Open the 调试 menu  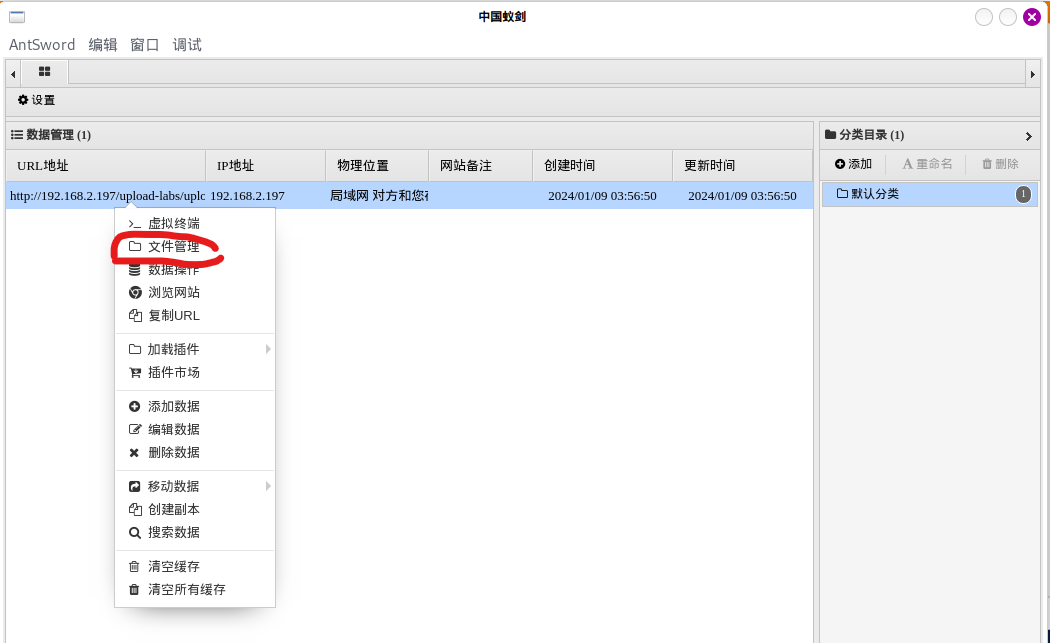(x=187, y=45)
